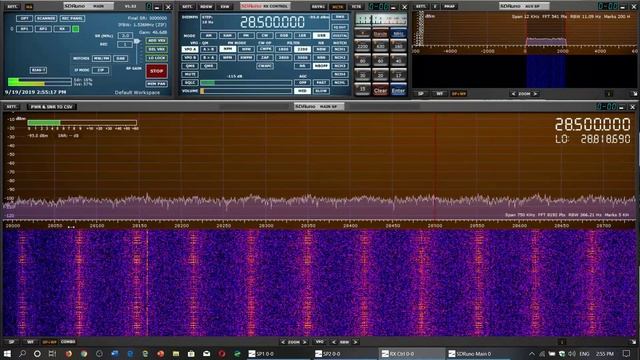Open the REC PANEL

[x=72, y=18]
